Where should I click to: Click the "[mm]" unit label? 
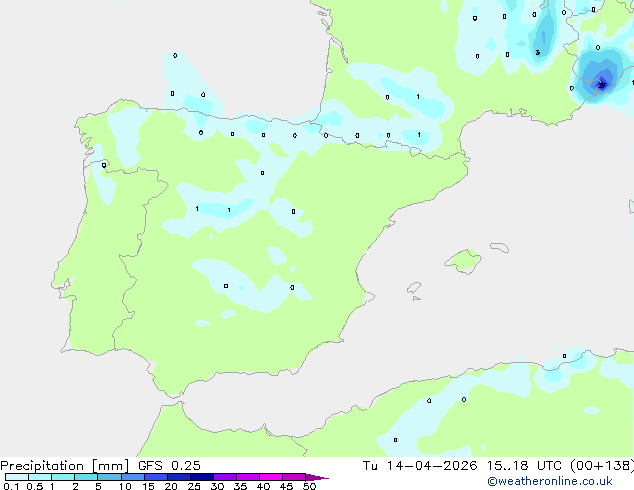111,466
